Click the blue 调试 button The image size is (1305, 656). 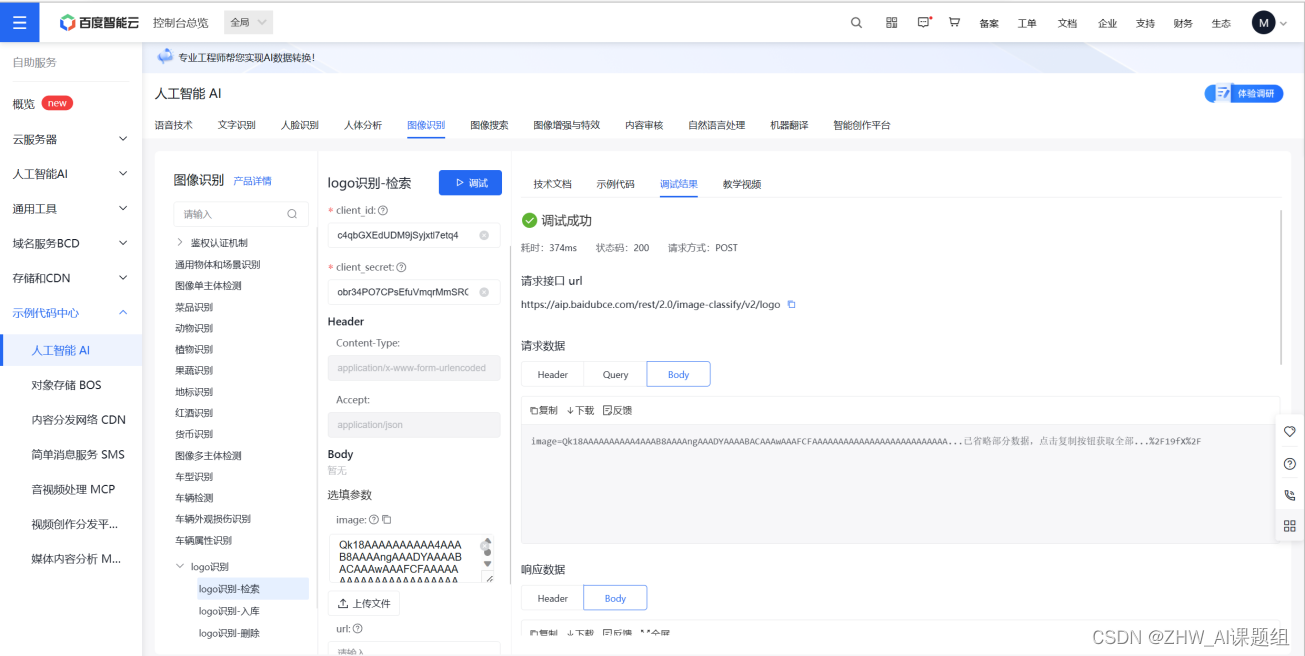click(x=470, y=183)
